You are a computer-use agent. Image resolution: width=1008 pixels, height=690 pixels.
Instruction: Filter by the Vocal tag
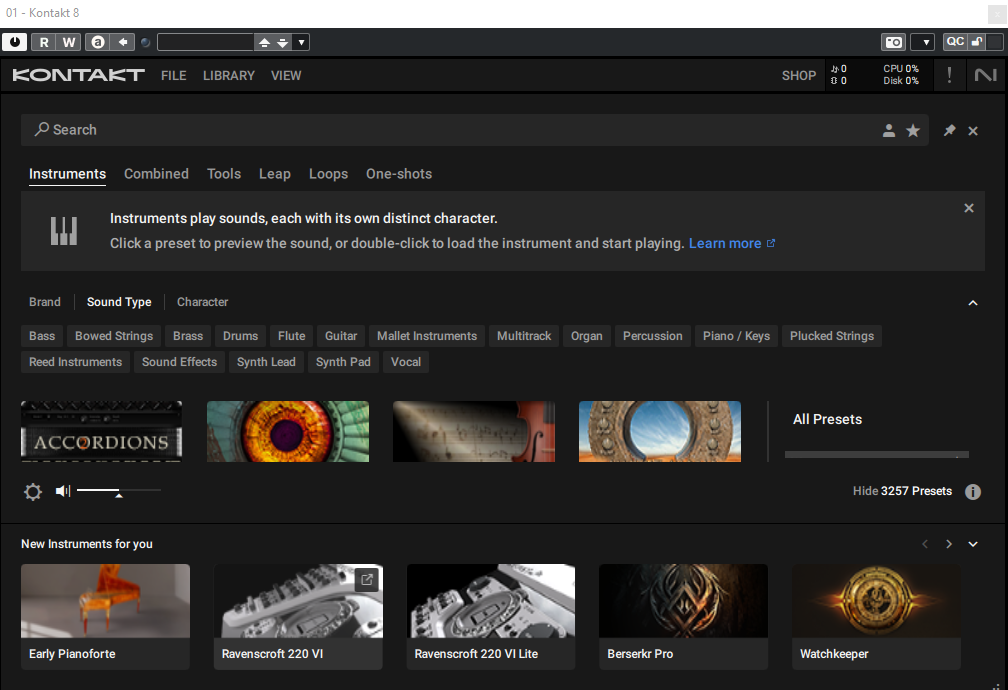click(406, 362)
